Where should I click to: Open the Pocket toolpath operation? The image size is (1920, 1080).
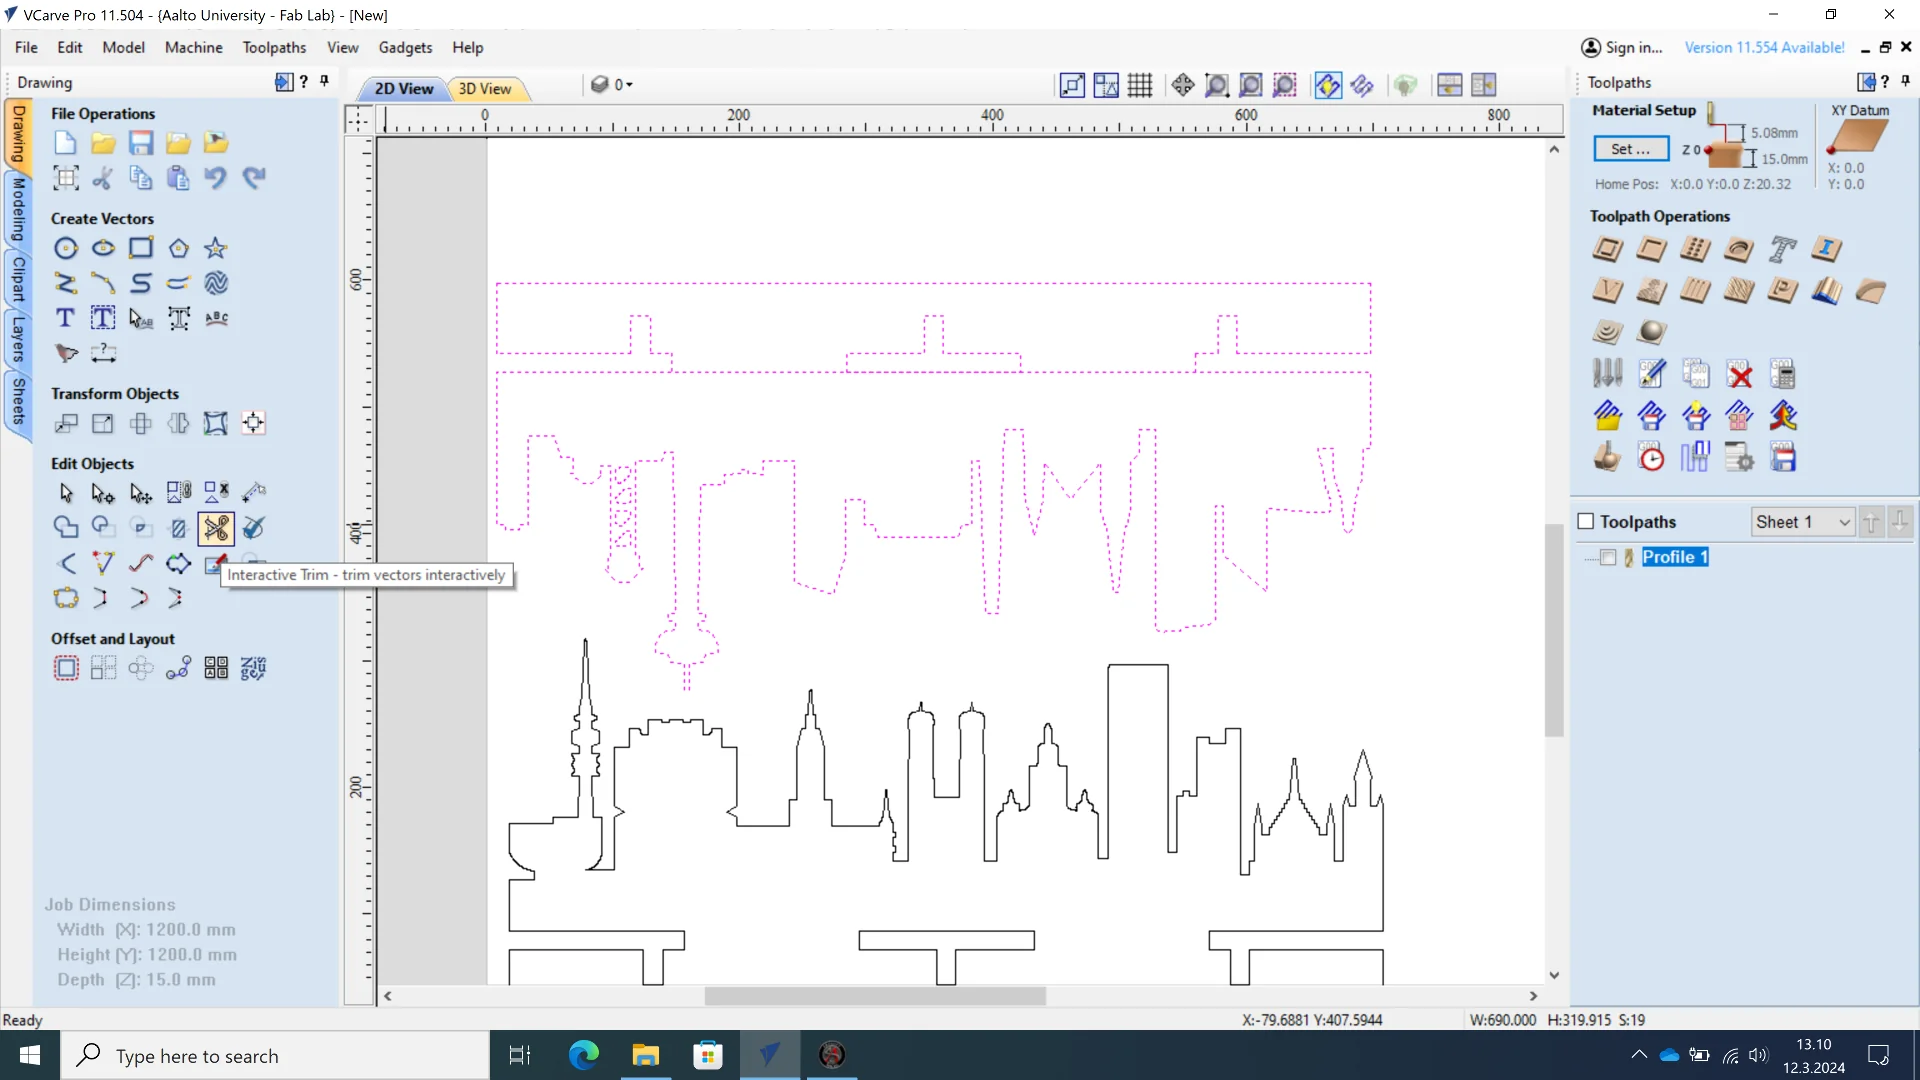coord(1651,249)
